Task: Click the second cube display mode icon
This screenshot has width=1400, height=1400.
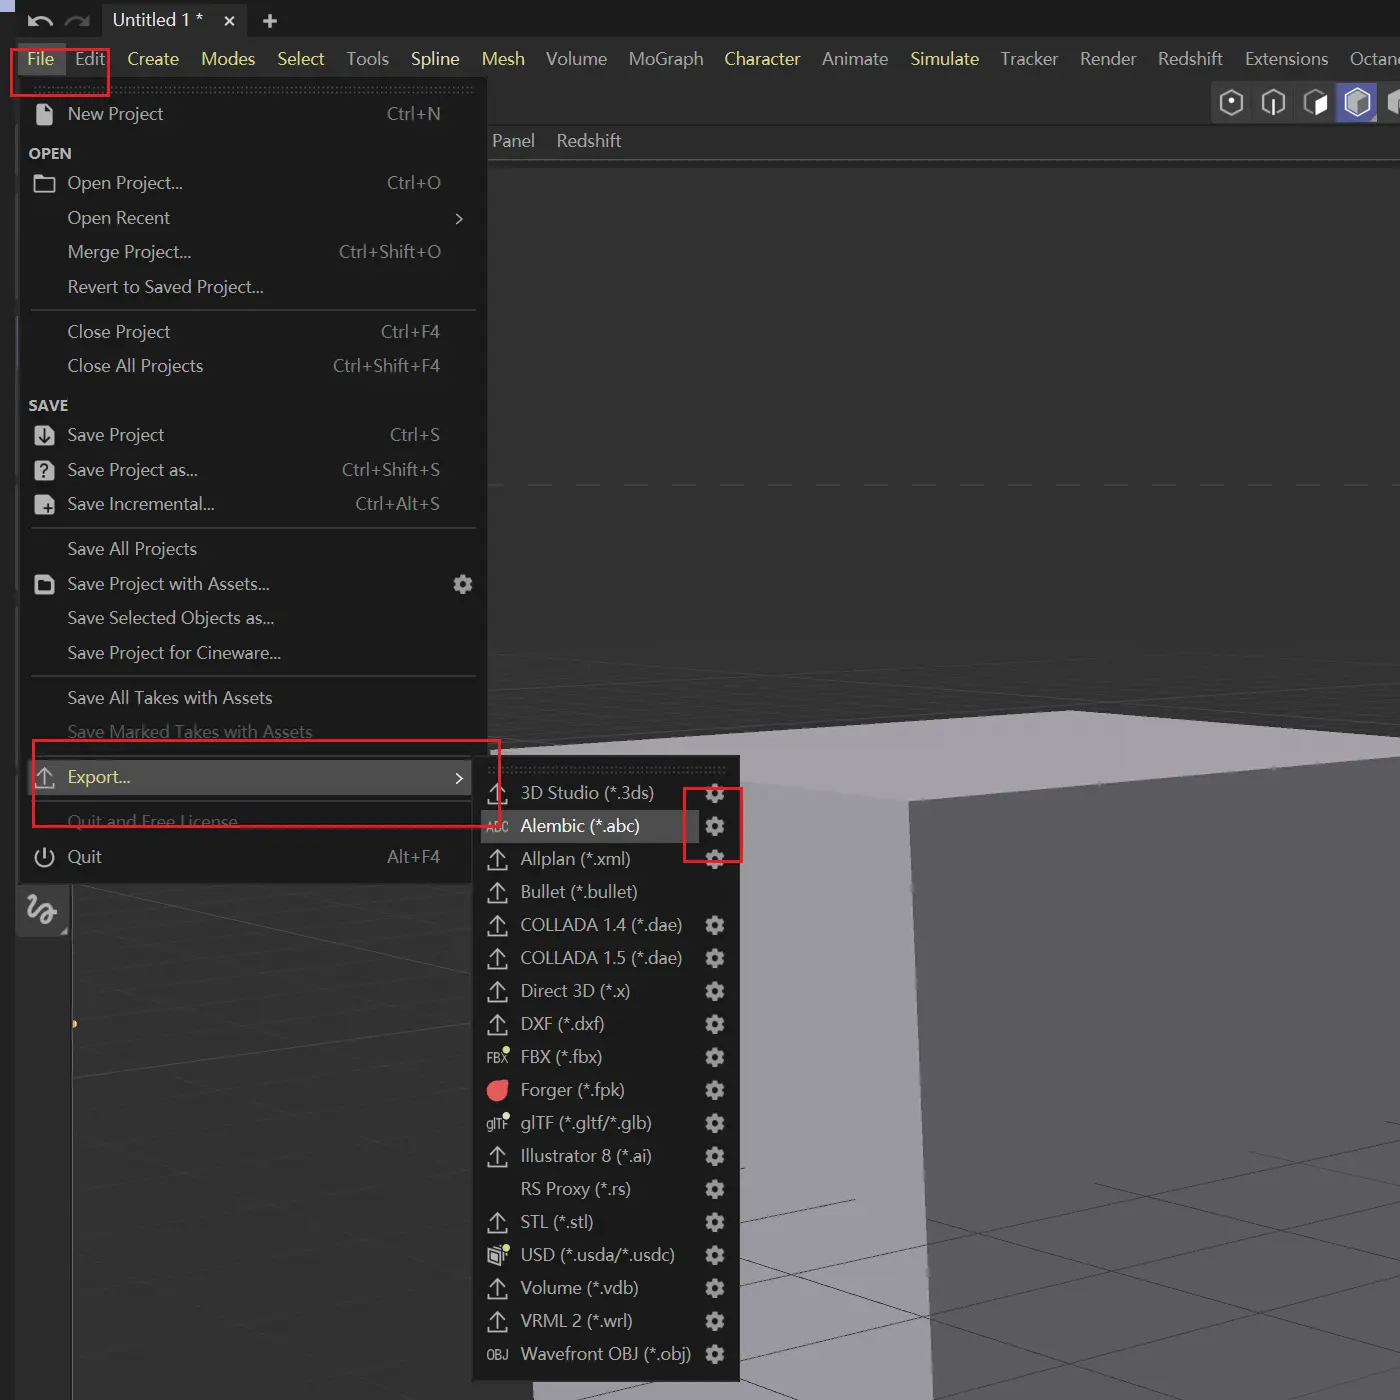Action: [x=1273, y=102]
